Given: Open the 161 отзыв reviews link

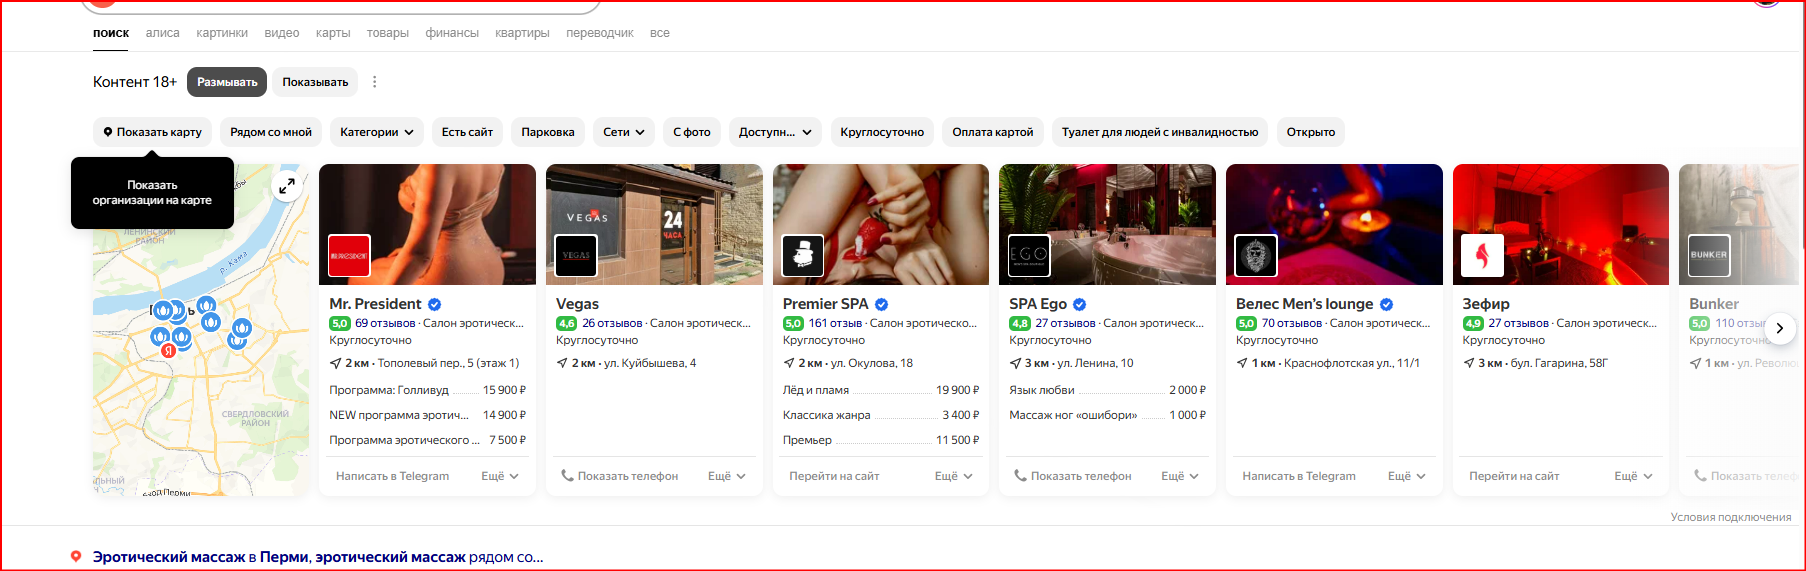Looking at the screenshot, I should (835, 323).
